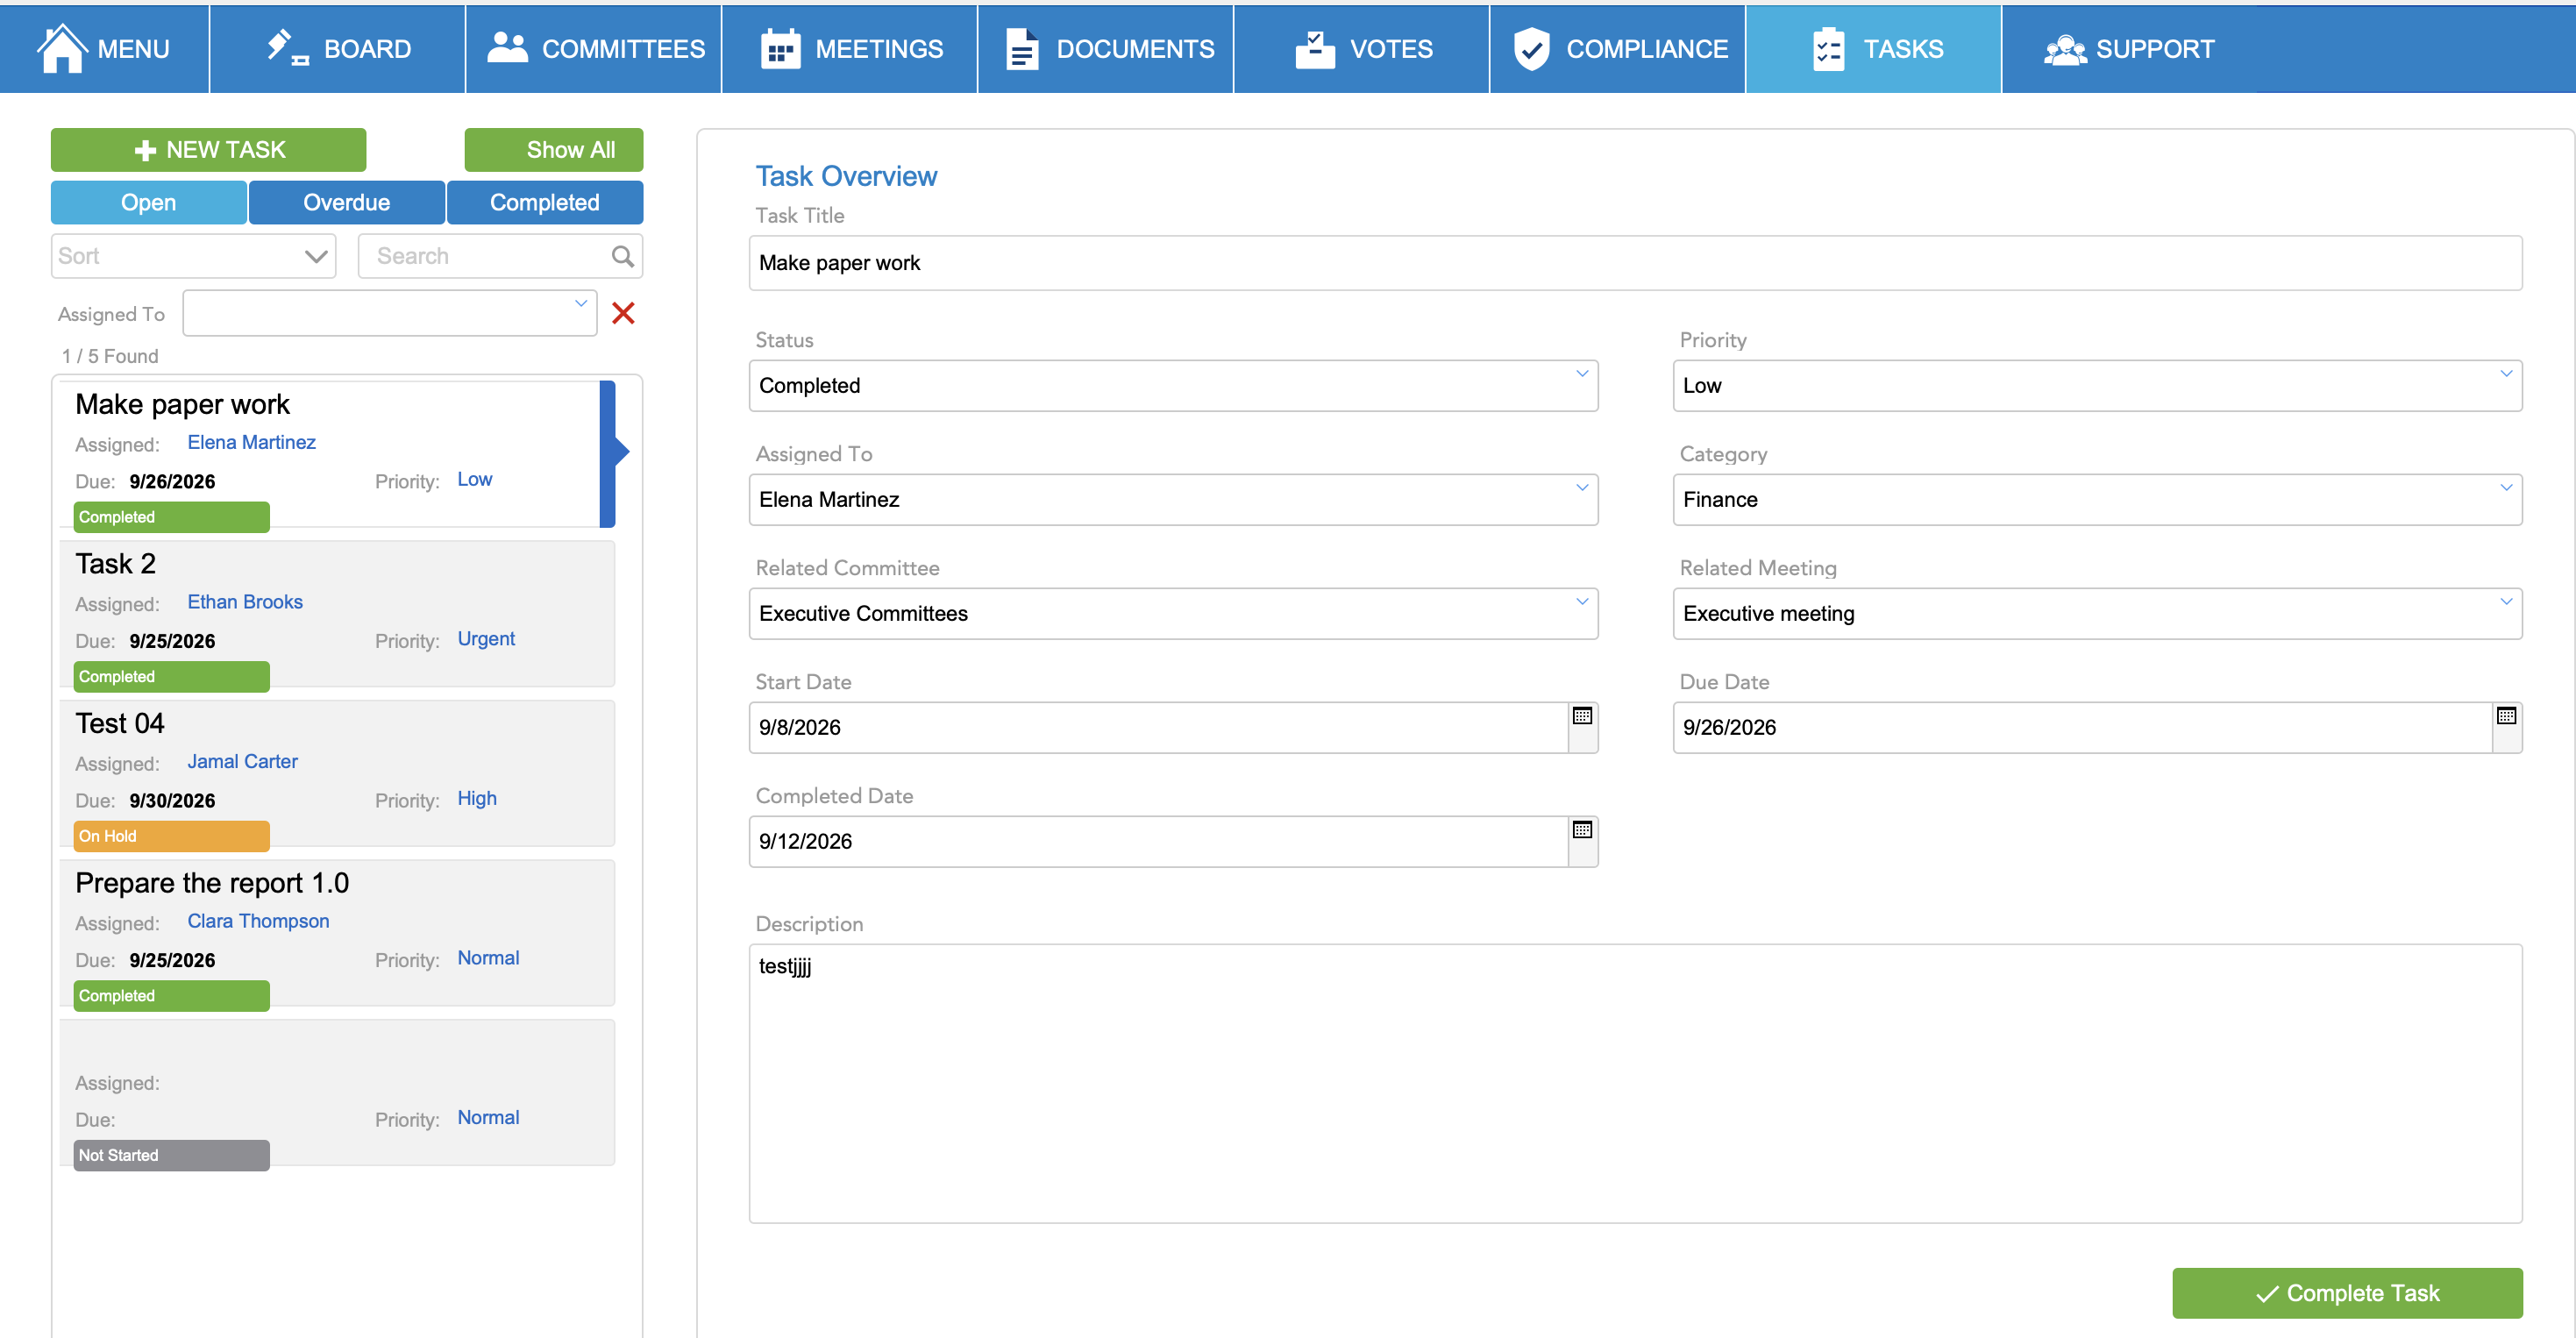Click the ballot box icon for VOTES
The height and width of the screenshot is (1338, 2576).
tap(1315, 48)
